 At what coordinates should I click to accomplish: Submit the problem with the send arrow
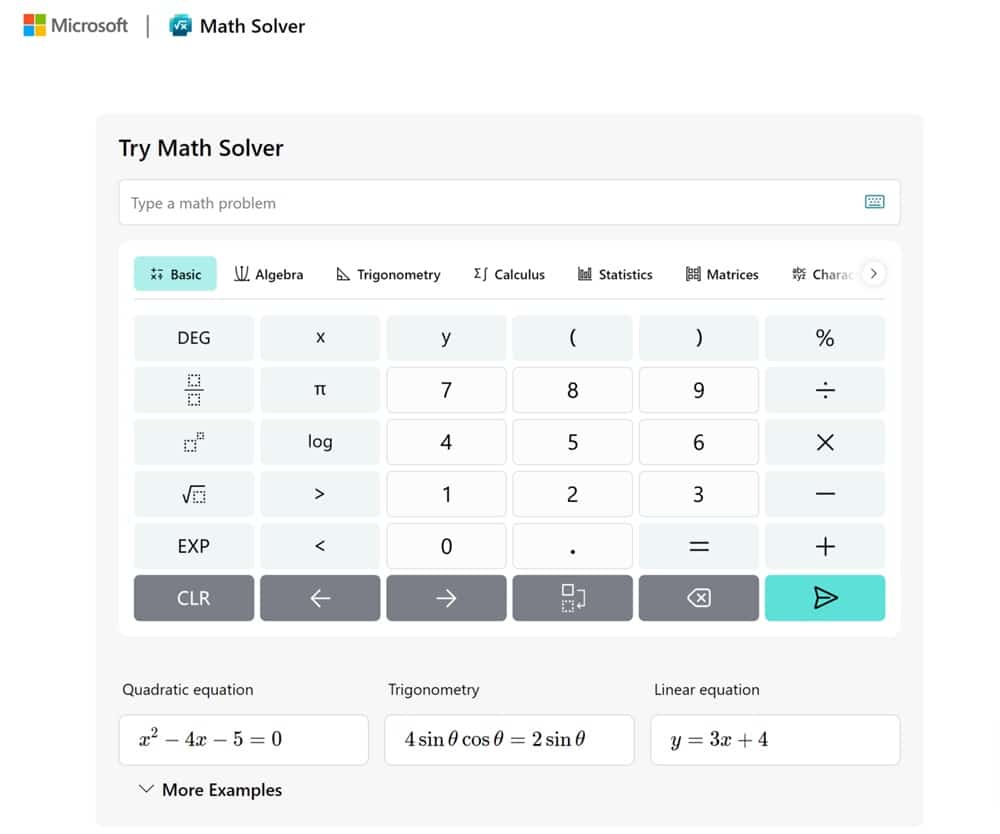(x=824, y=598)
